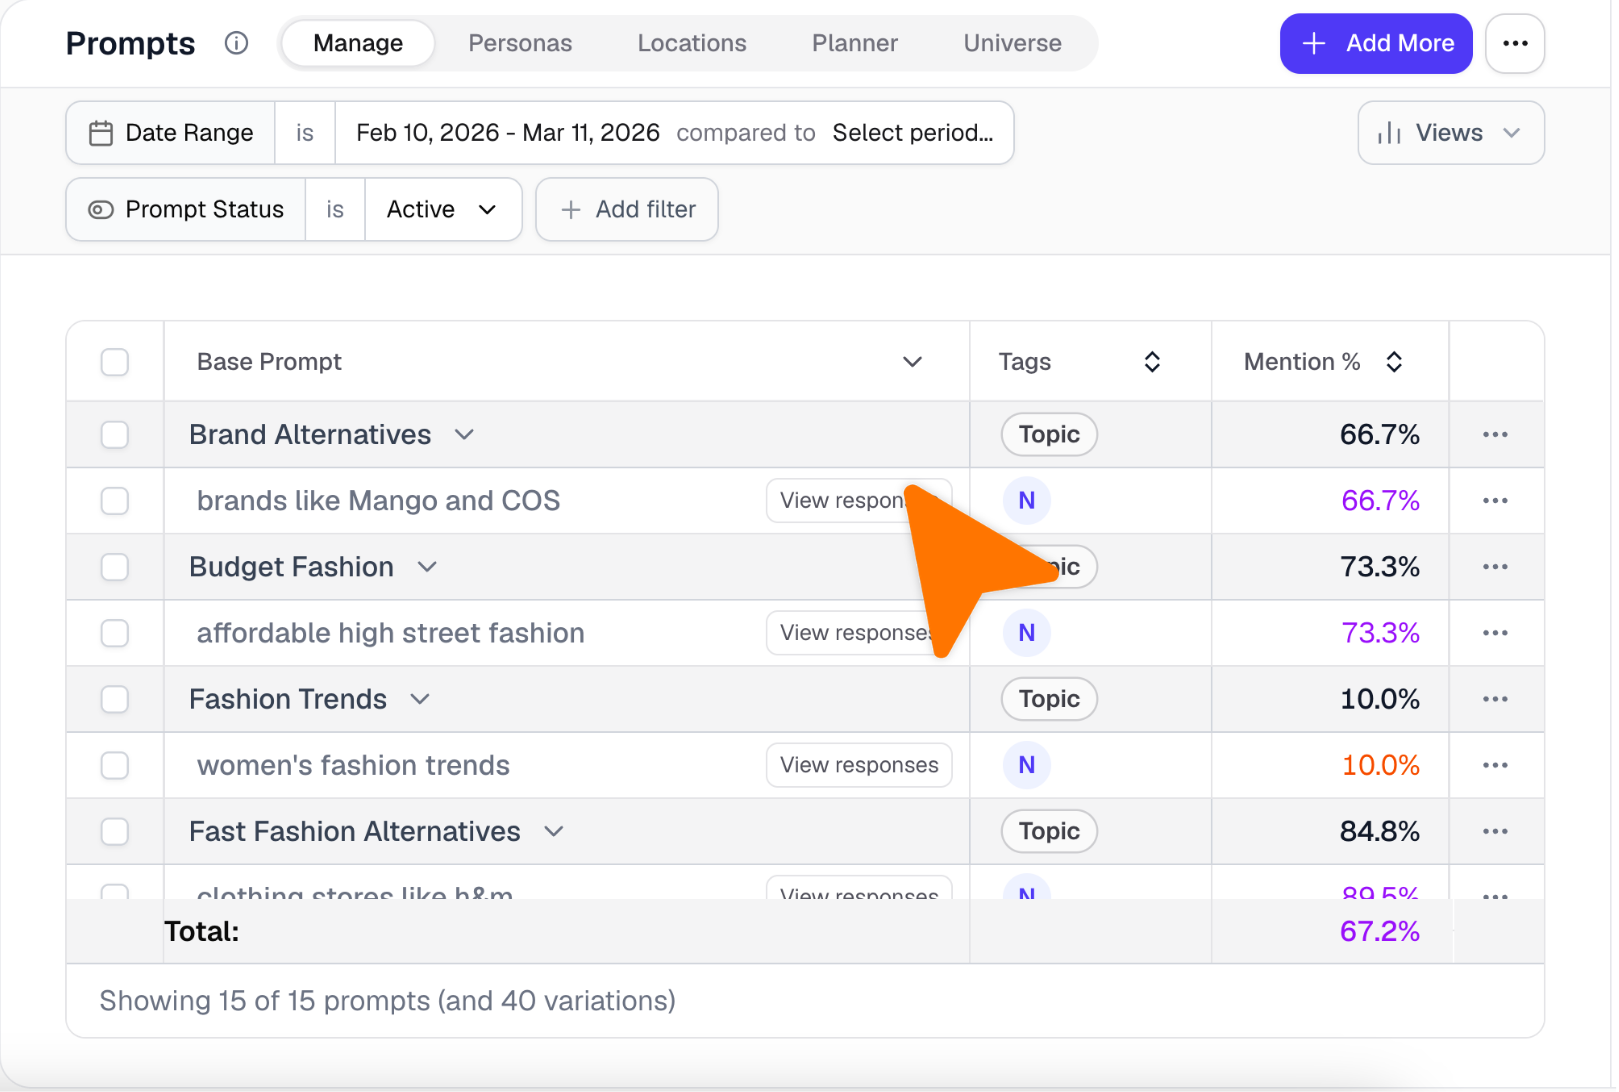Open row options for Budget Fashion
The height and width of the screenshot is (1092, 1619).
point(1494,566)
